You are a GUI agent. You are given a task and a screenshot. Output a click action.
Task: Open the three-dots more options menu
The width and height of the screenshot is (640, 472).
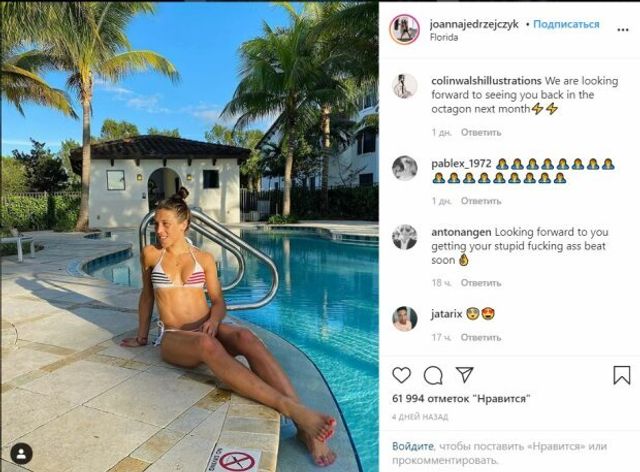click(622, 30)
